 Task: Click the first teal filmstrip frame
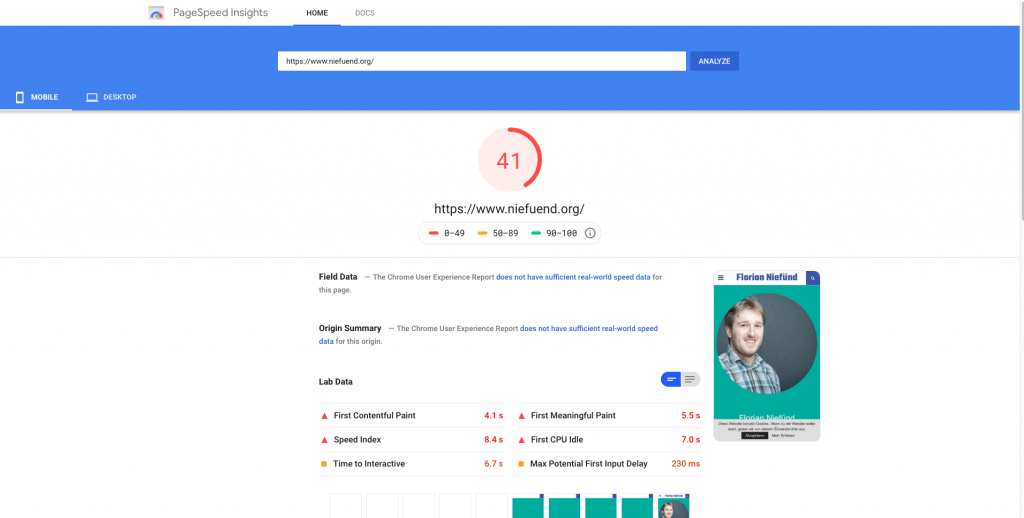click(528, 506)
